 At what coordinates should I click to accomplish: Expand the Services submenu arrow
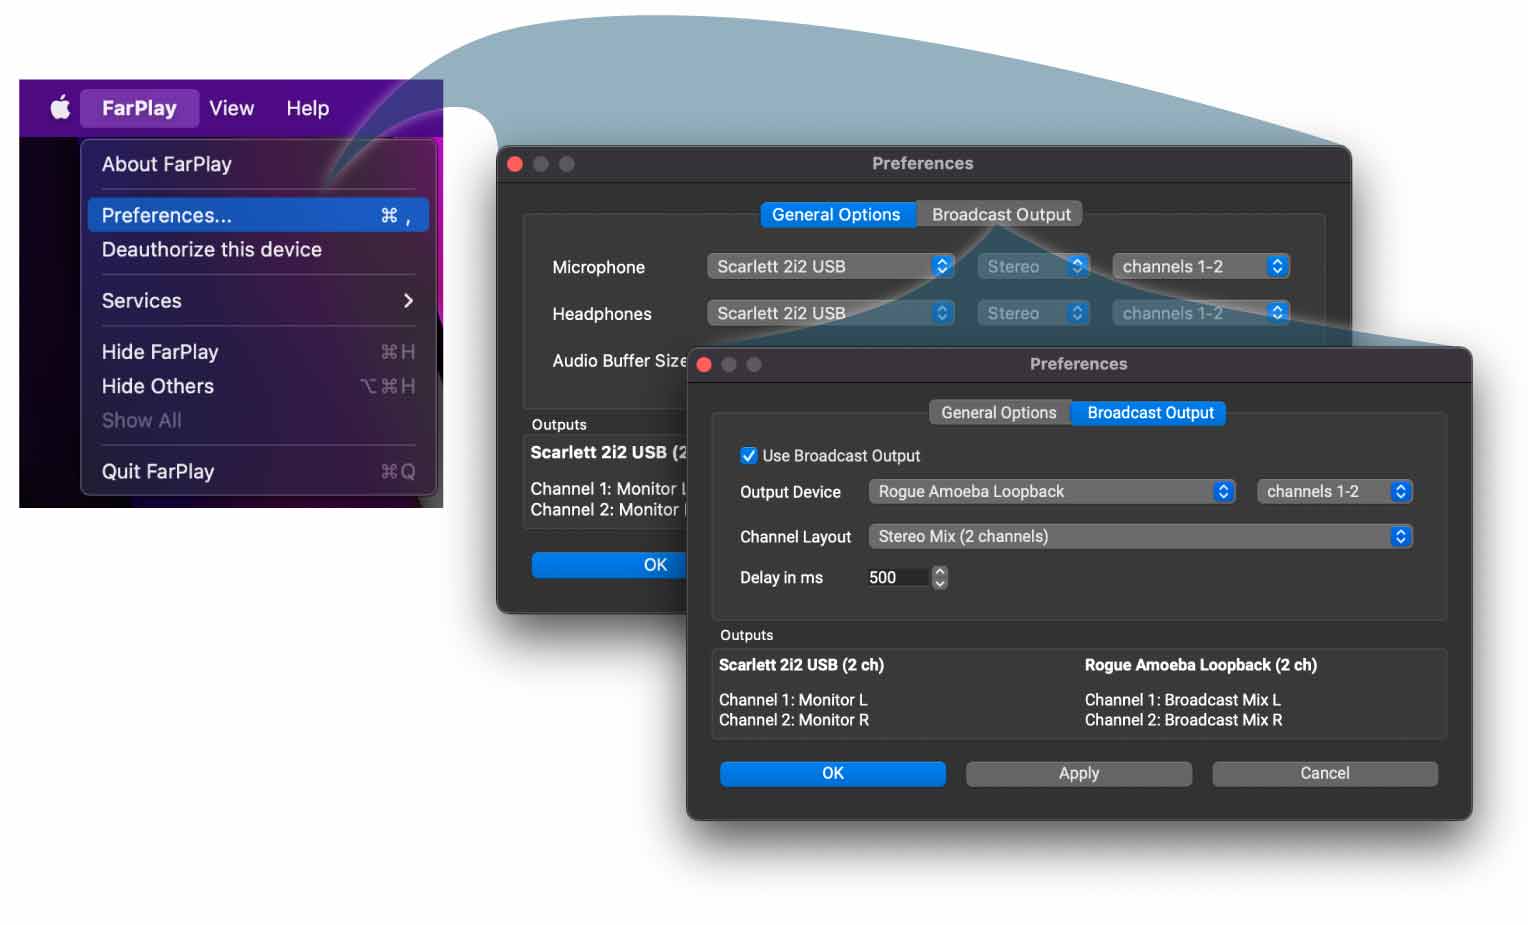tap(408, 301)
